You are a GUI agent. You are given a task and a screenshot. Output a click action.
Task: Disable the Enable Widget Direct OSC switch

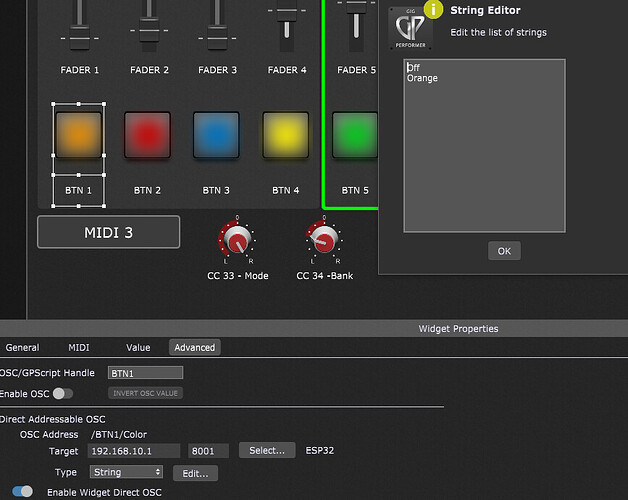[22, 491]
